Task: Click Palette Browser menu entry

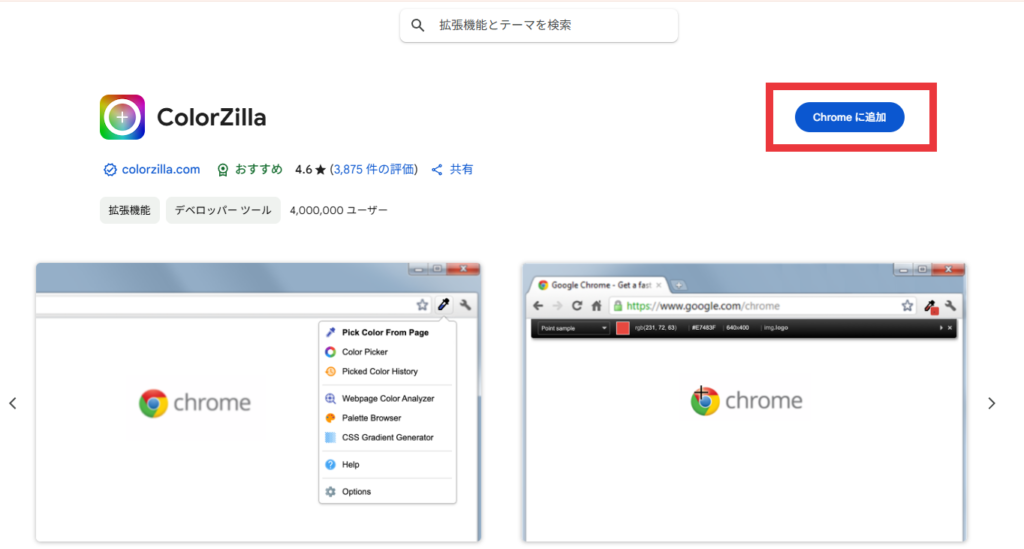Action: [372, 418]
